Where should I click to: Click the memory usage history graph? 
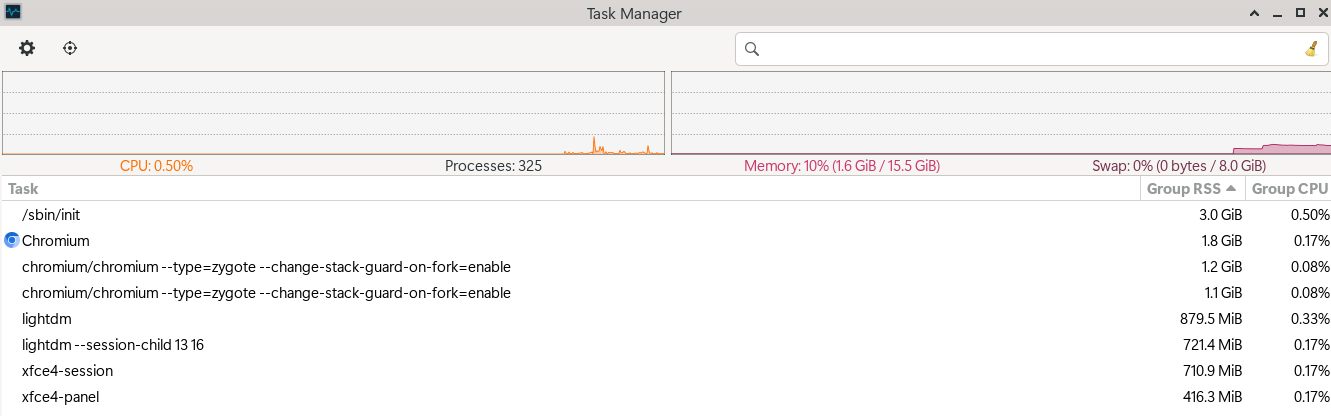click(x=1001, y=113)
